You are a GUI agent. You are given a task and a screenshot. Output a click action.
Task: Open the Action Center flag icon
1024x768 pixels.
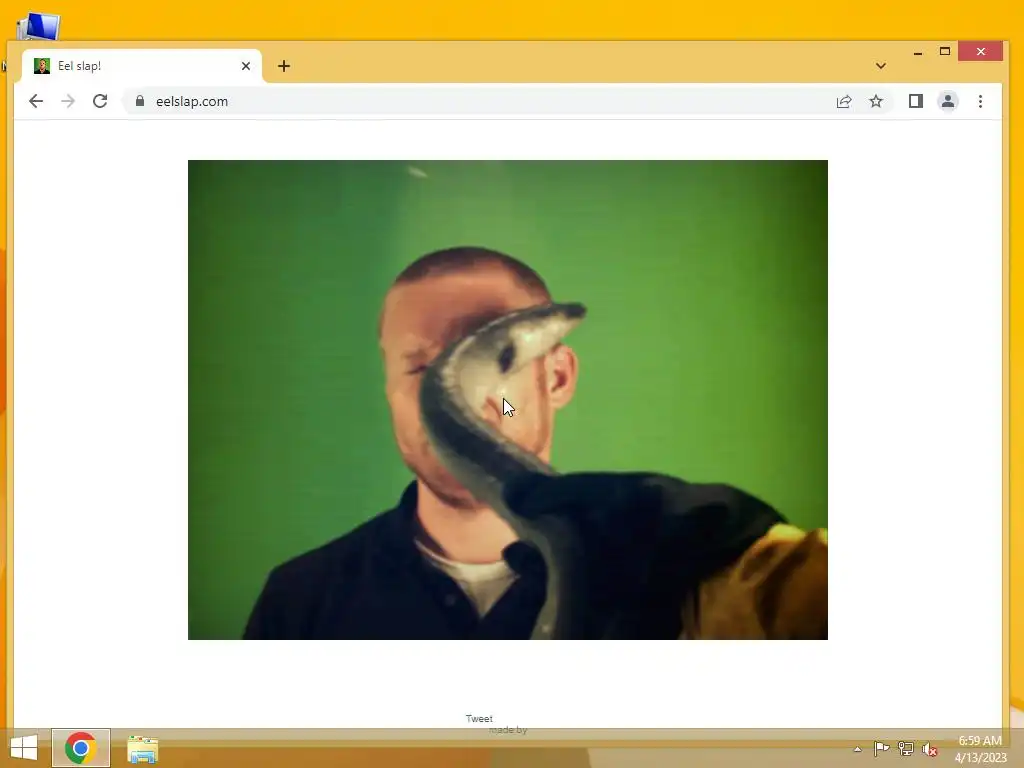pyautogui.click(x=882, y=748)
